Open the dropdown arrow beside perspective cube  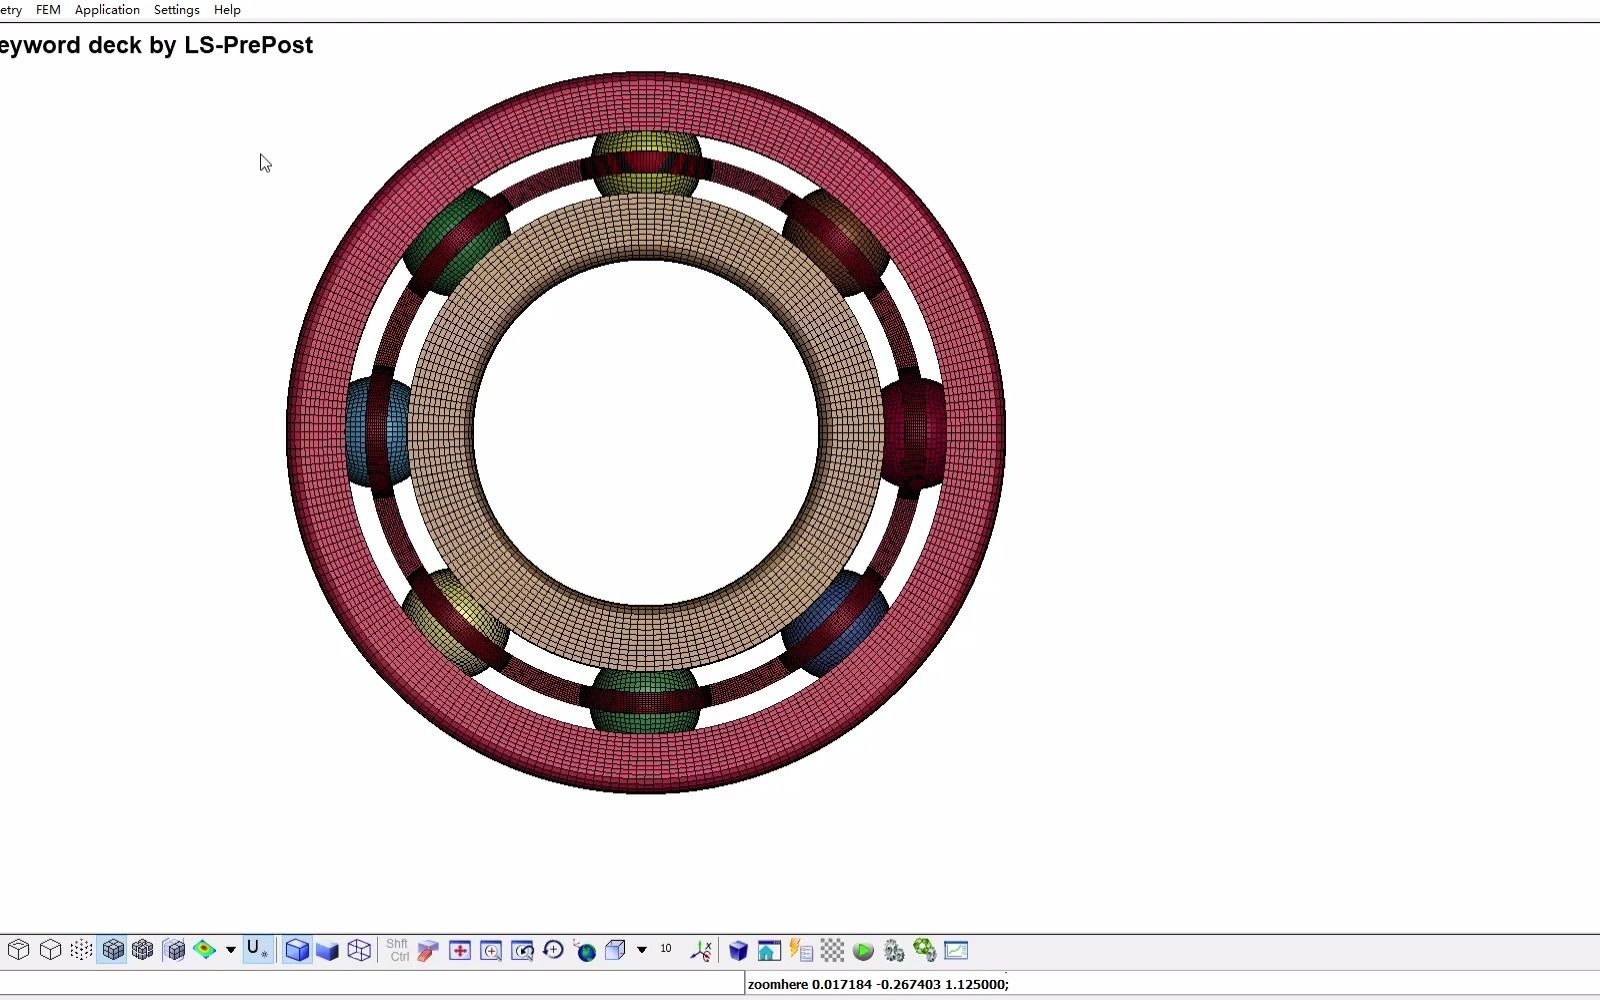click(642, 950)
